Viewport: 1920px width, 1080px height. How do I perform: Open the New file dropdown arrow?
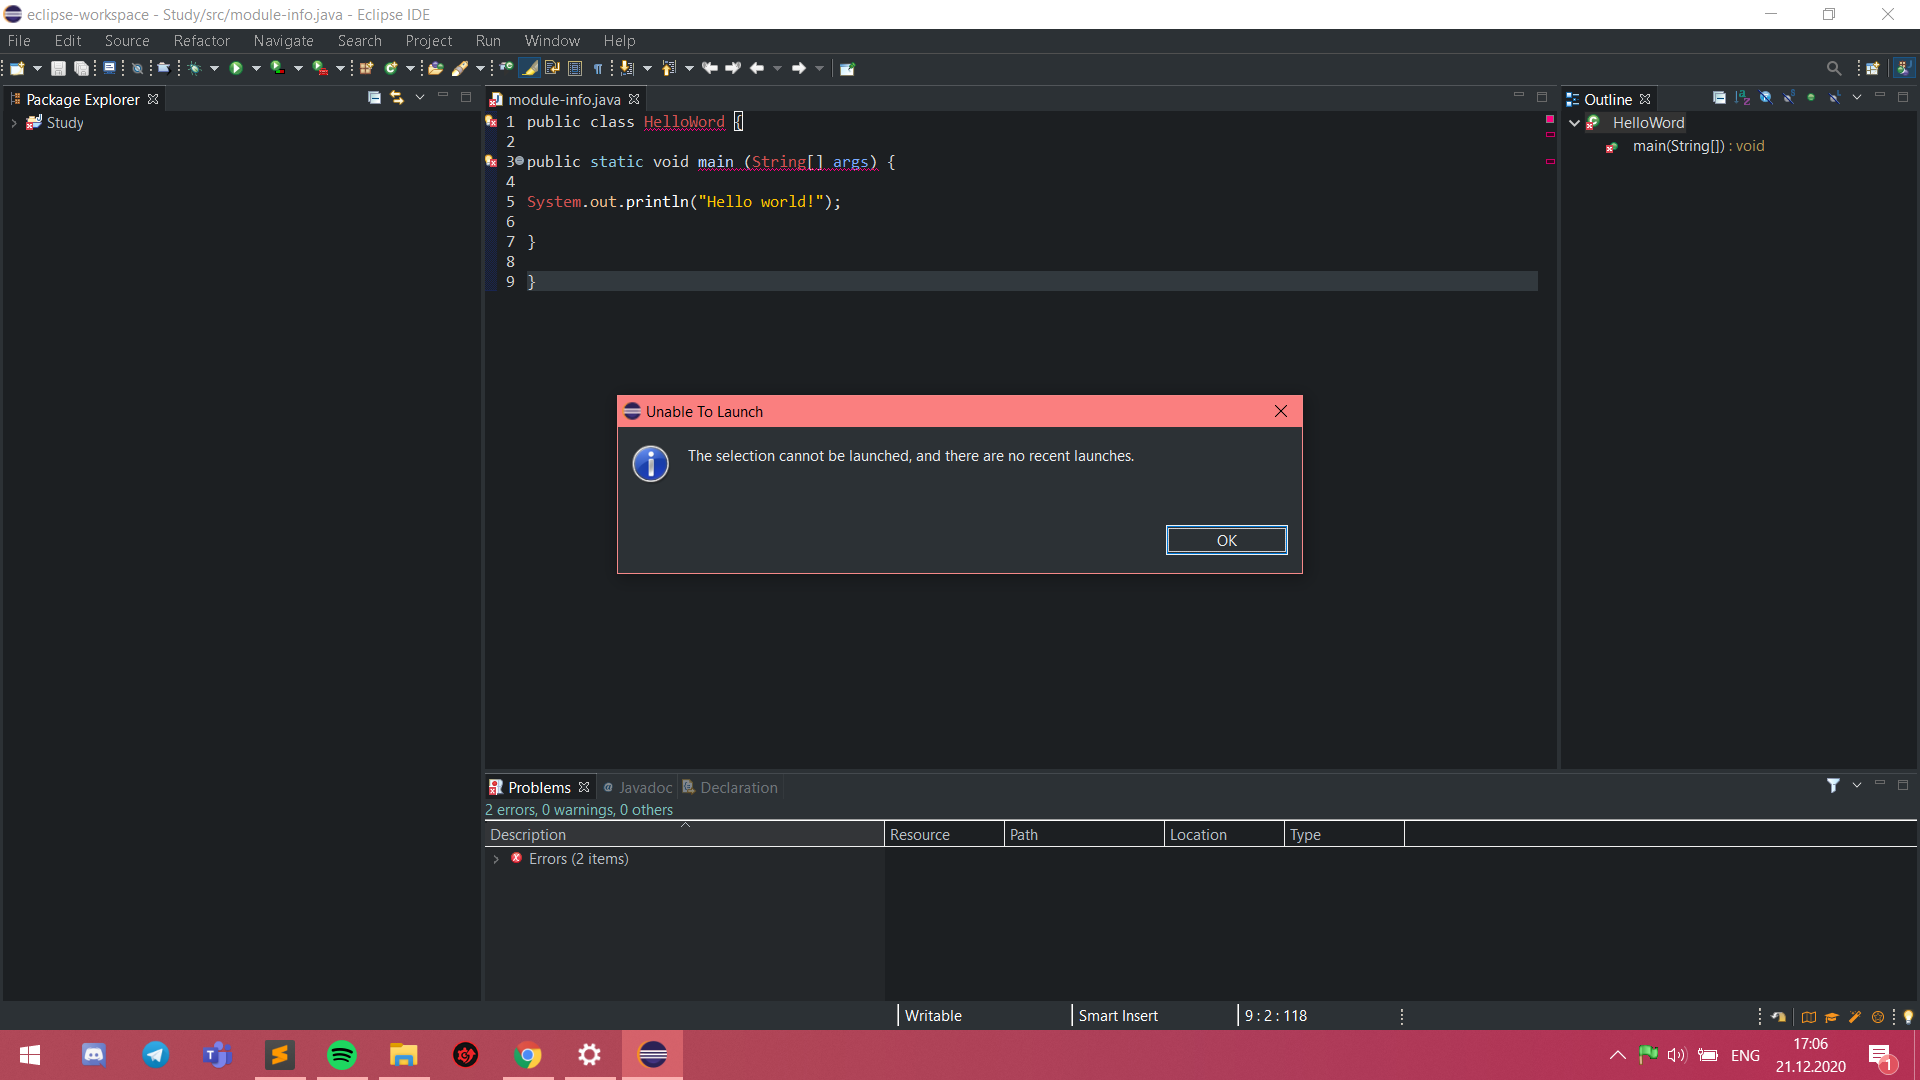tap(37, 68)
